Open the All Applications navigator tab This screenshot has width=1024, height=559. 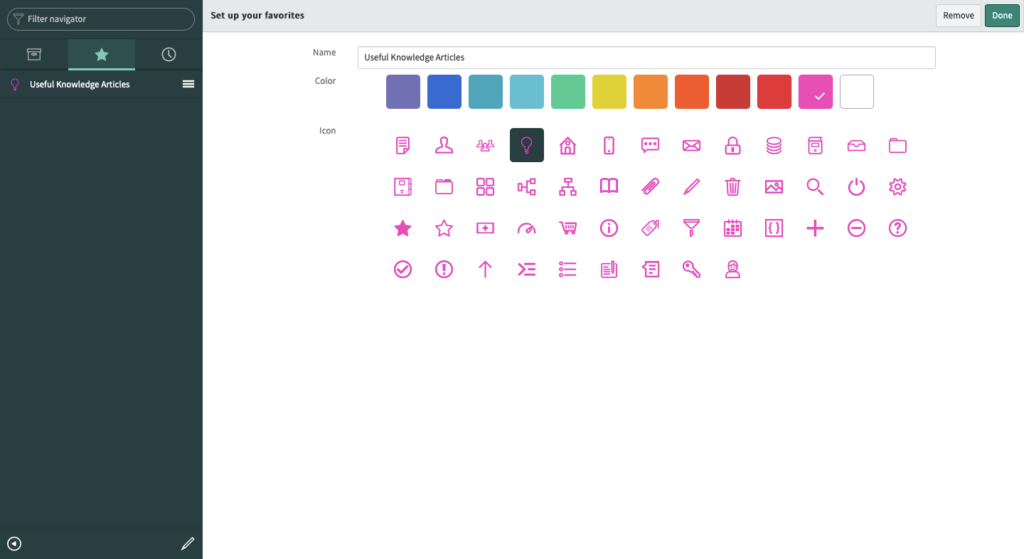click(34, 54)
